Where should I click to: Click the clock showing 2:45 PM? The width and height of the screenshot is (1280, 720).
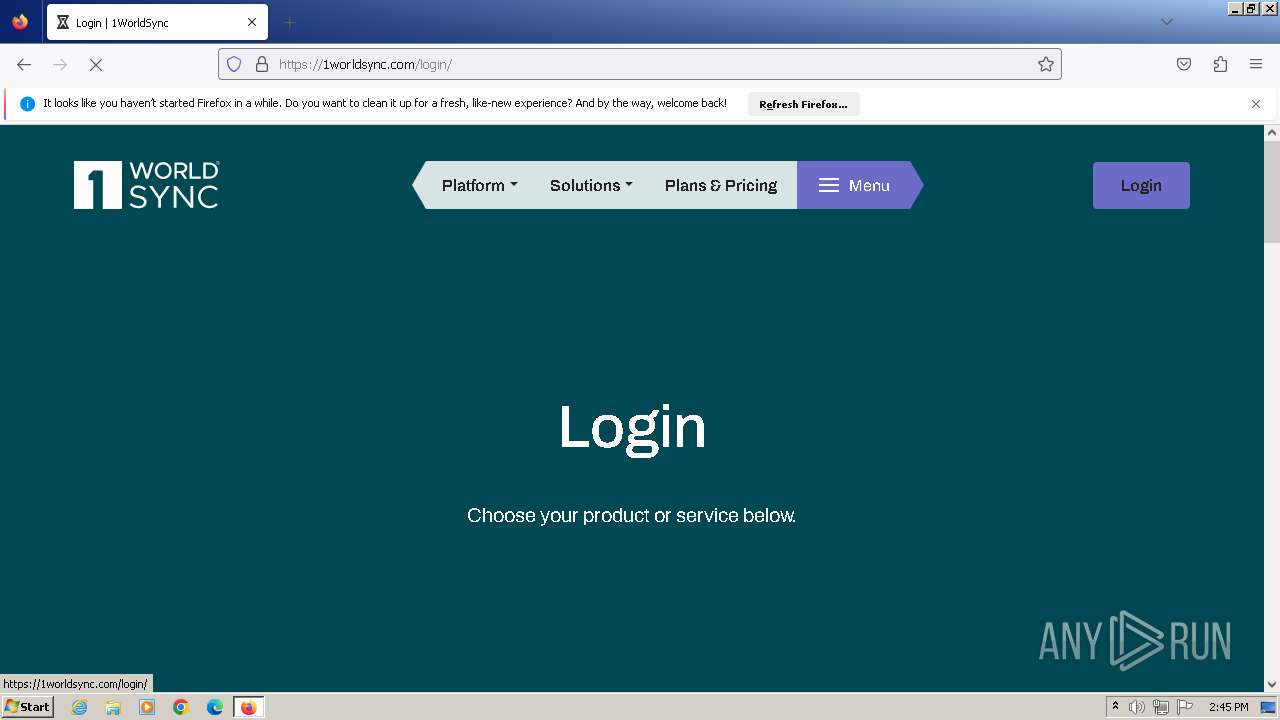click(1228, 707)
